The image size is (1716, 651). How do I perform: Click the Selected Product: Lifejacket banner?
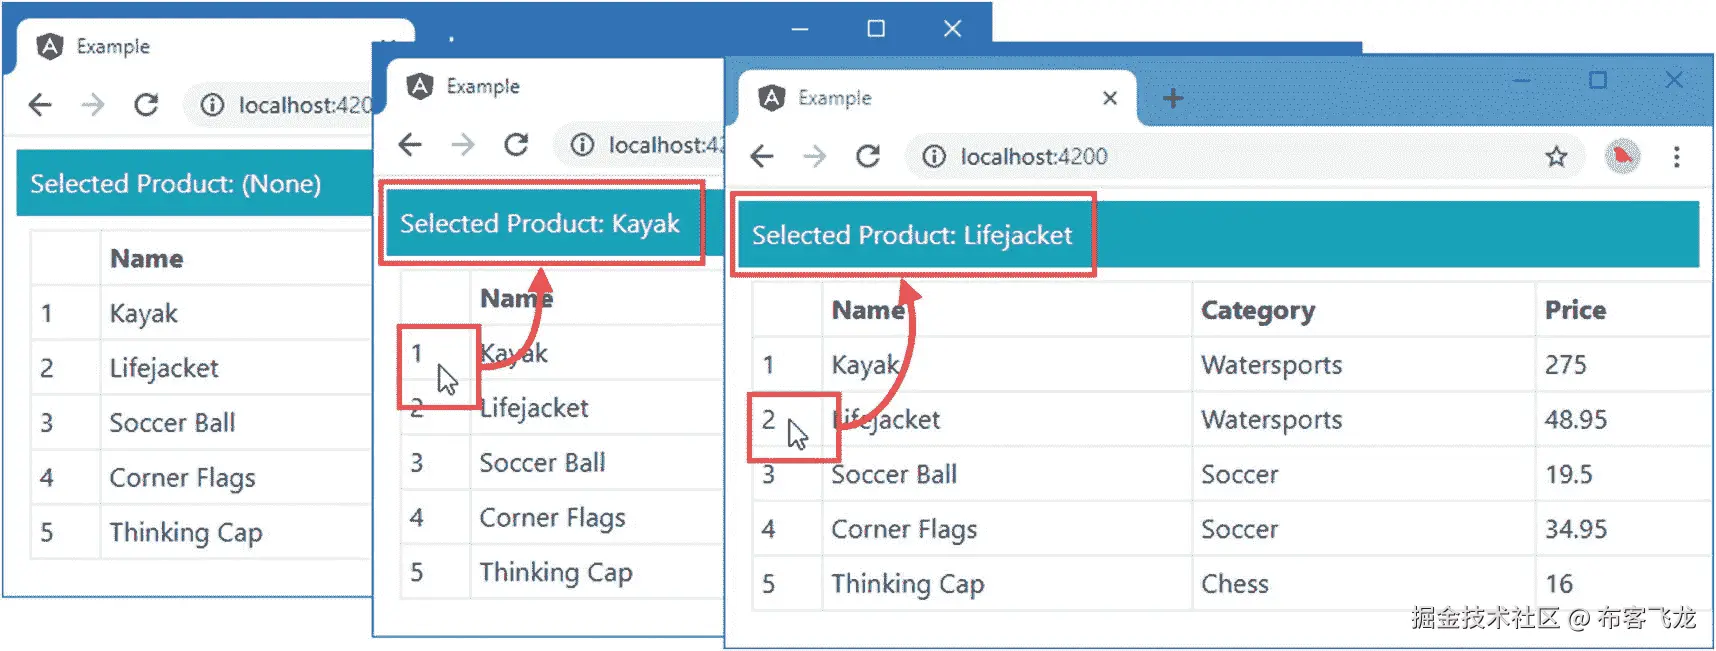coord(912,236)
